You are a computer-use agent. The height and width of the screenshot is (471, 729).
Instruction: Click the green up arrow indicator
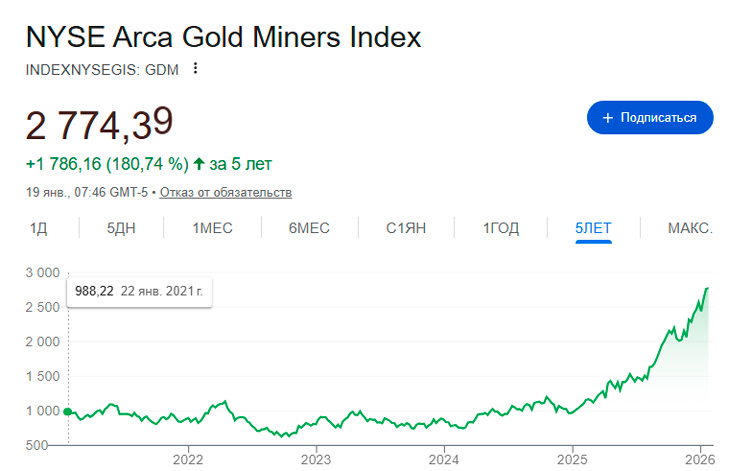(x=199, y=163)
